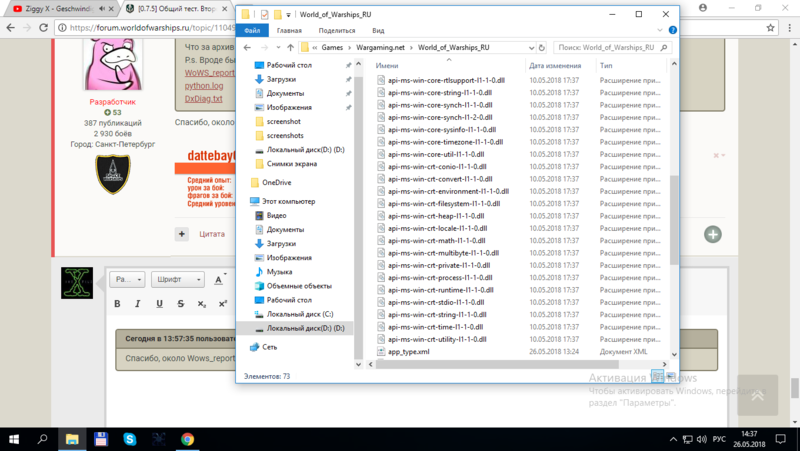Select Wargaming.net in the address breadcrumb
The image size is (800, 451).
coord(380,47)
